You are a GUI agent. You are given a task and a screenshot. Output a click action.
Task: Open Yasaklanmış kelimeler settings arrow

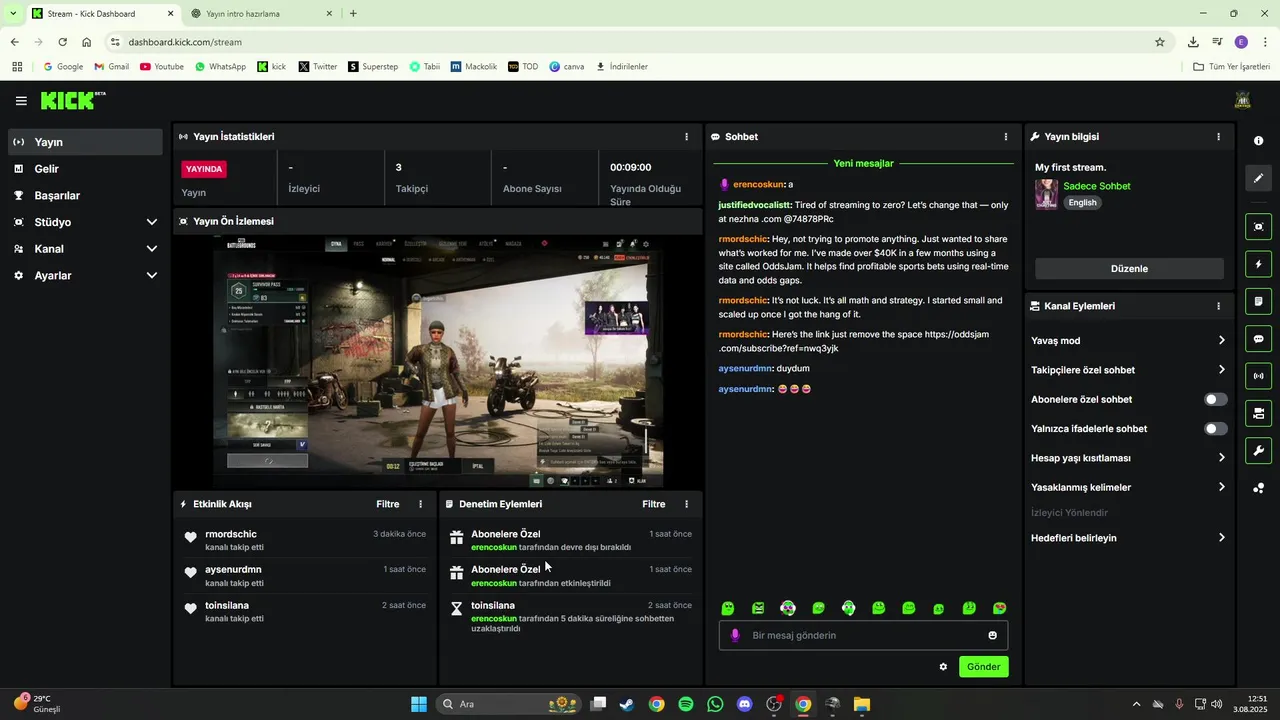(1221, 487)
